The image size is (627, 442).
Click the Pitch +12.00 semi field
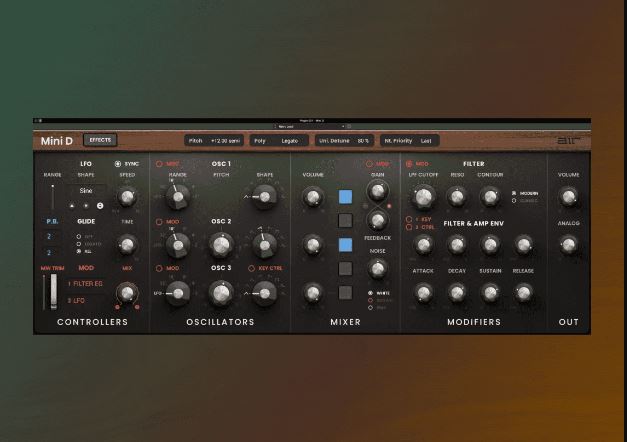[214, 141]
